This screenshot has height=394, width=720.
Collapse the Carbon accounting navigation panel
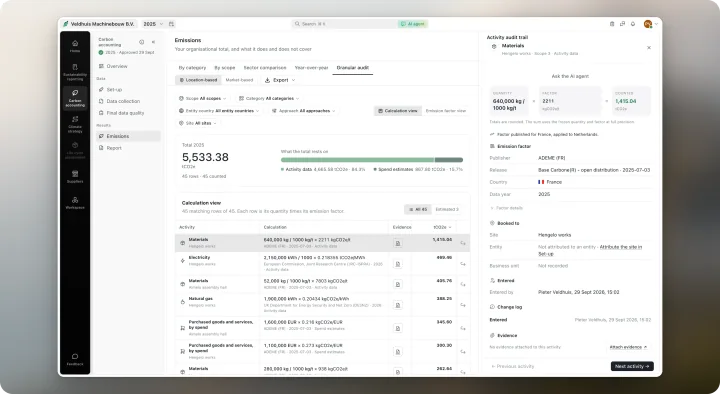[153, 42]
